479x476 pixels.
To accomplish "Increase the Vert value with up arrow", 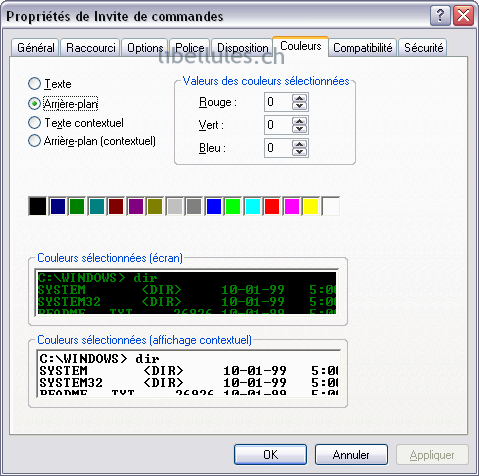I will [300, 121].
